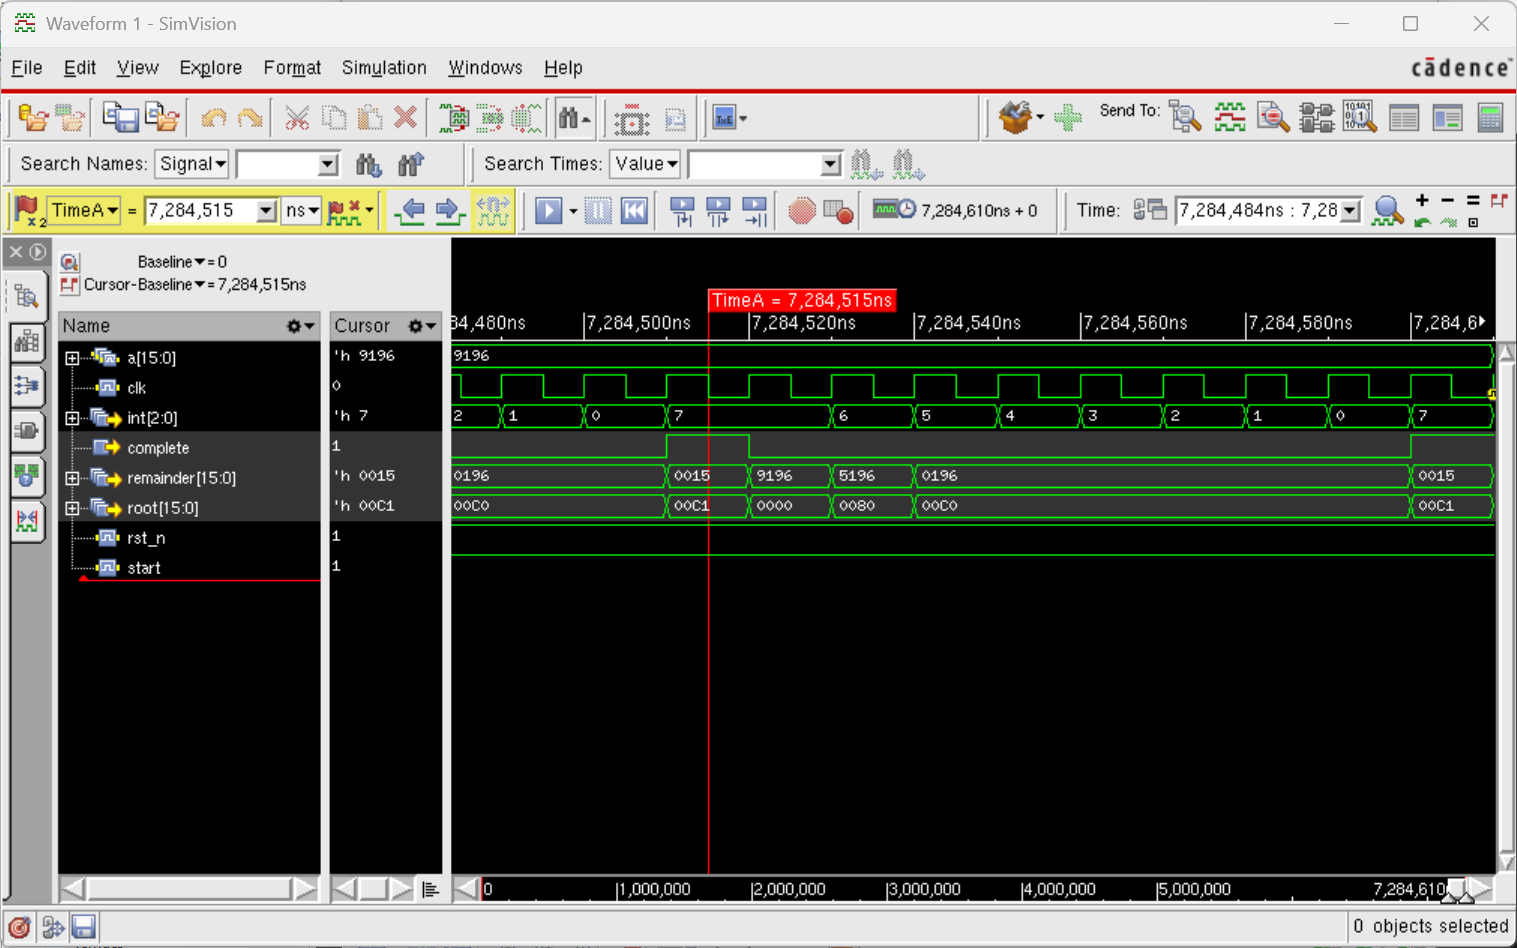The image size is (1517, 948).
Task: Click the next edge right arrow icon
Action: [x=449, y=211]
